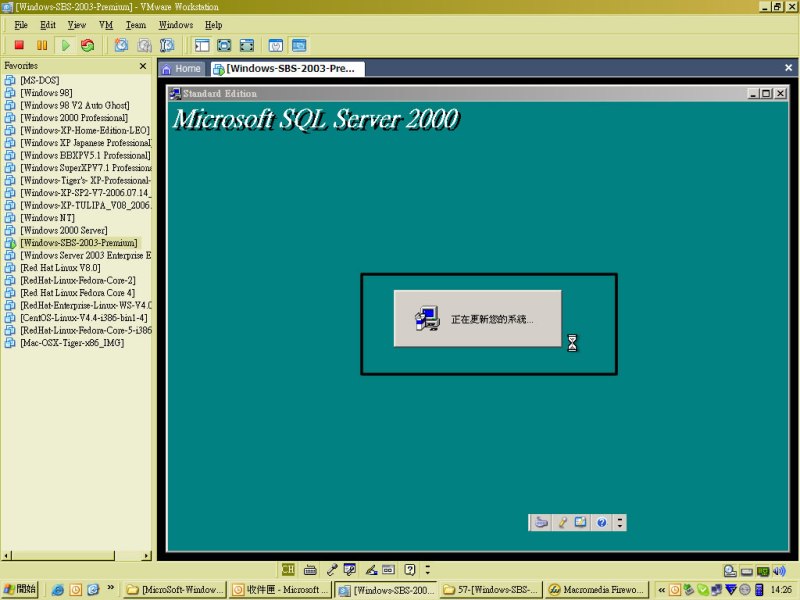This screenshot has width=800, height=600.
Task: Expand the guest IME toolbar options arrows
Action: (620, 522)
